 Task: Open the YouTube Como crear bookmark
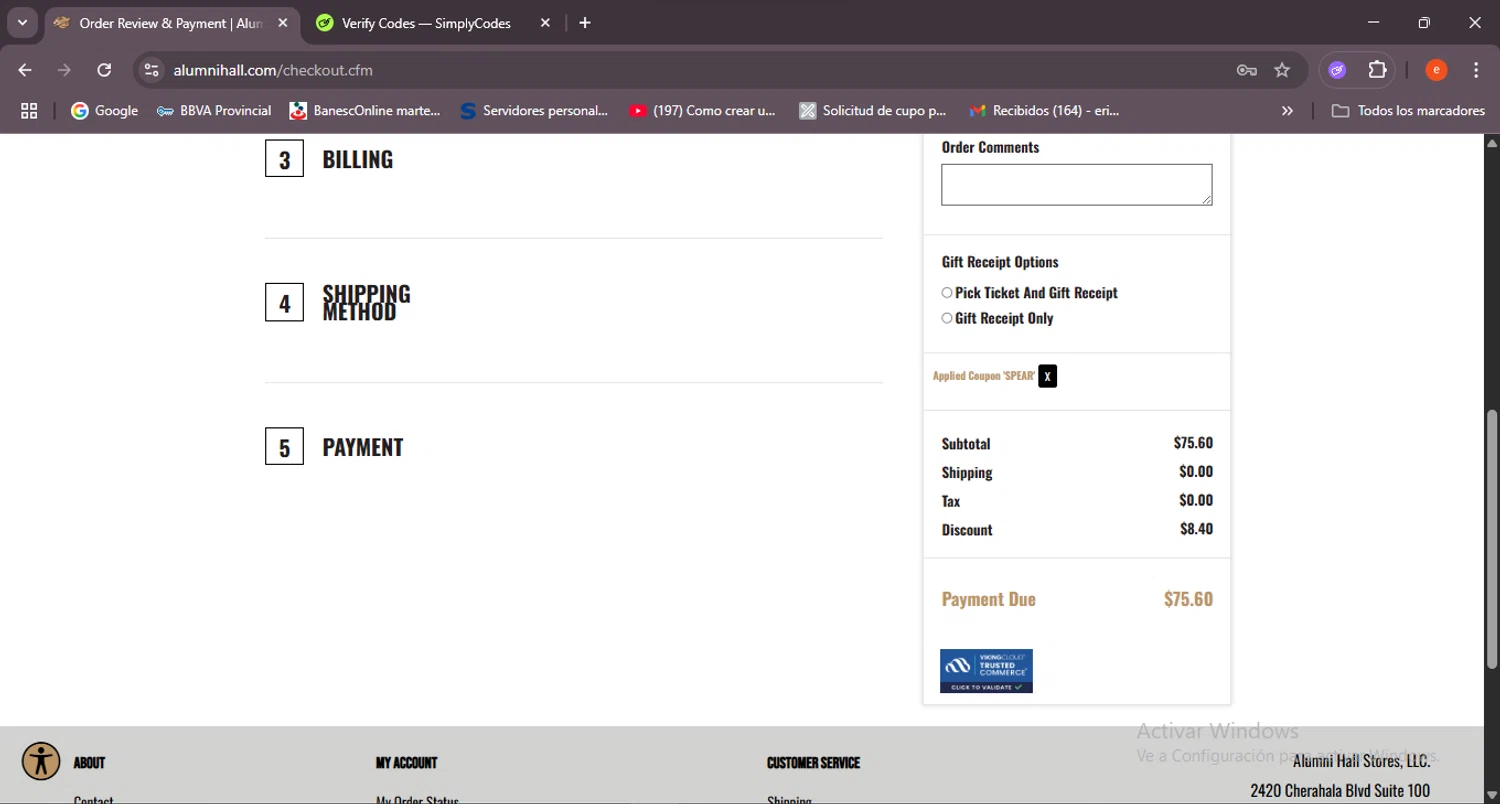click(x=702, y=111)
